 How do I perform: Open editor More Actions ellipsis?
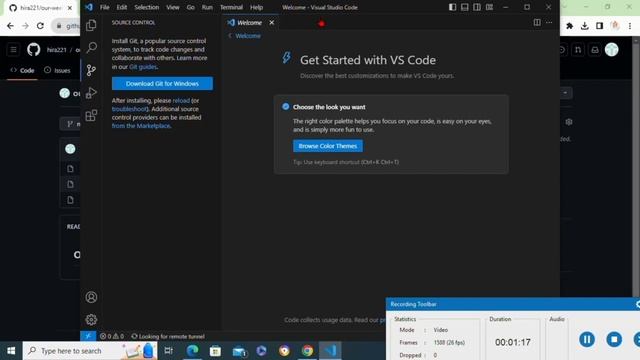click(549, 22)
